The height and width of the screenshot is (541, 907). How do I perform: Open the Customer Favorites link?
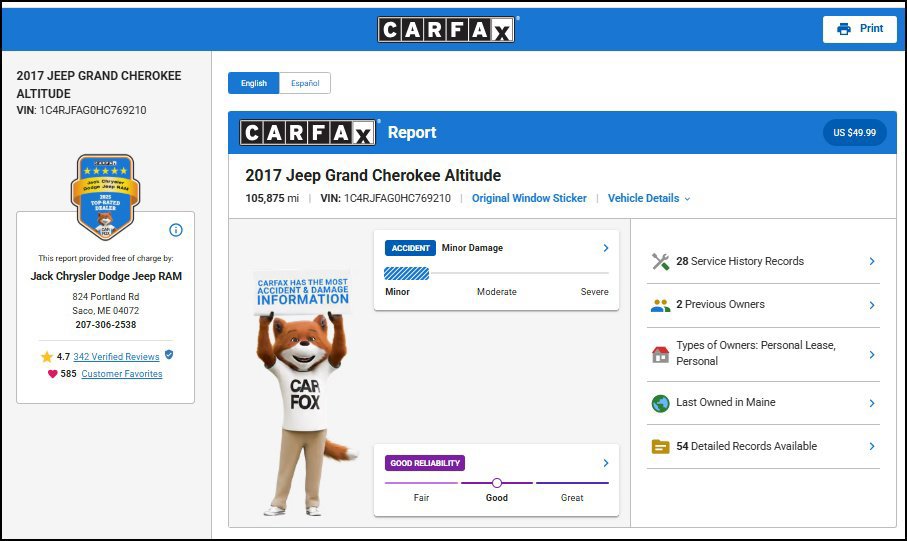(x=121, y=374)
